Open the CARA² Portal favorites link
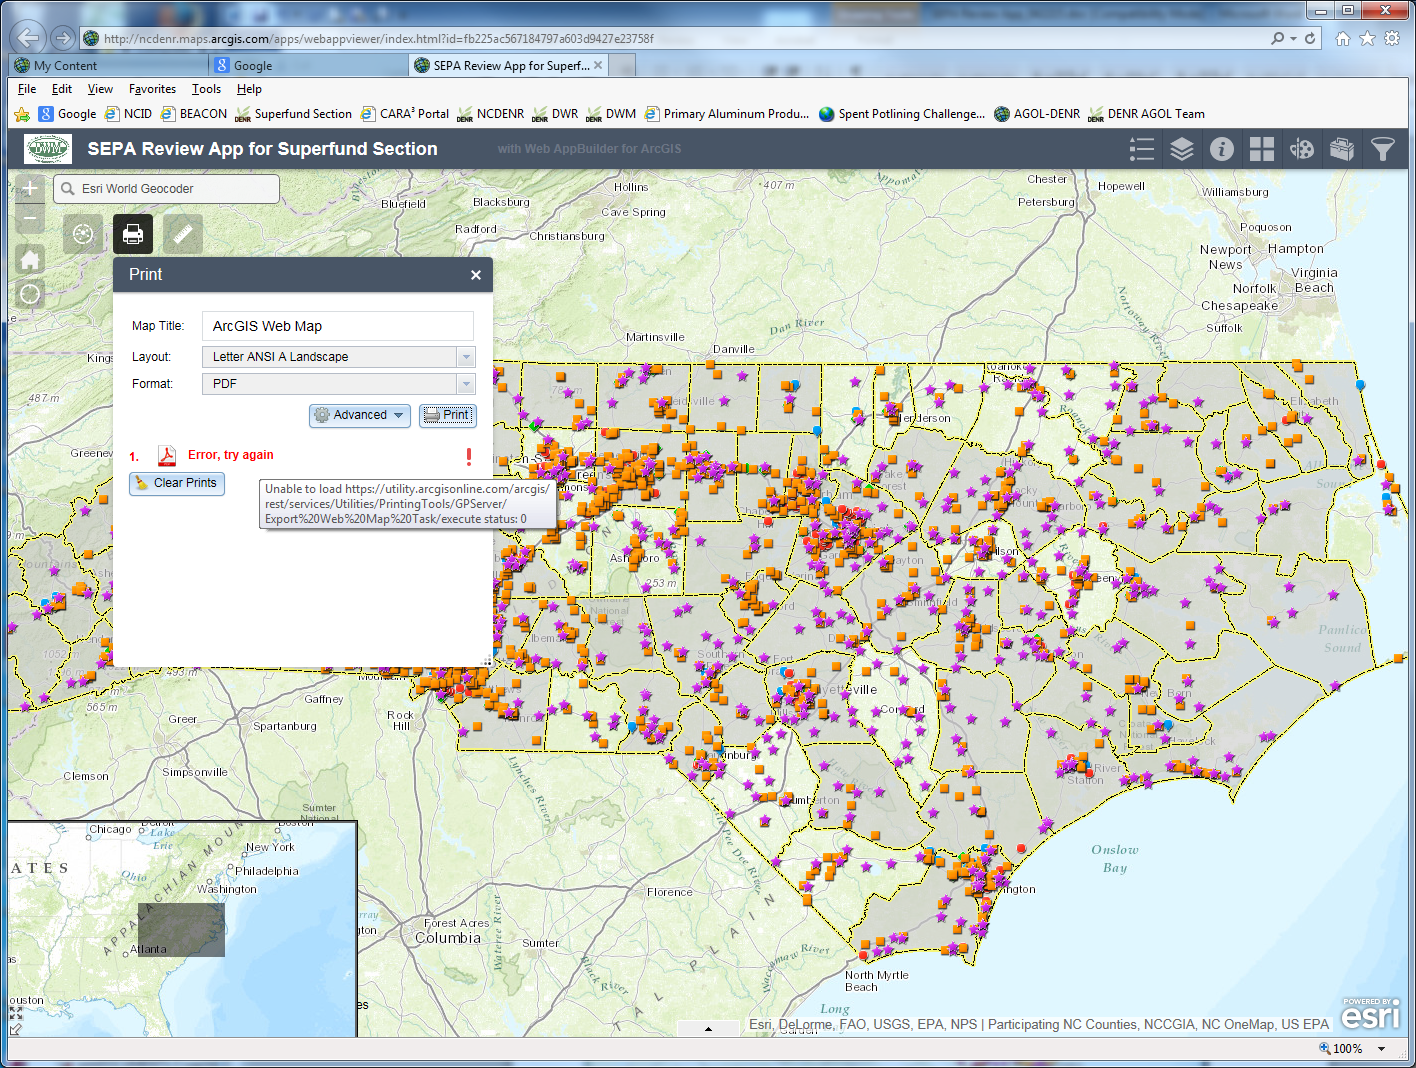 pos(405,114)
